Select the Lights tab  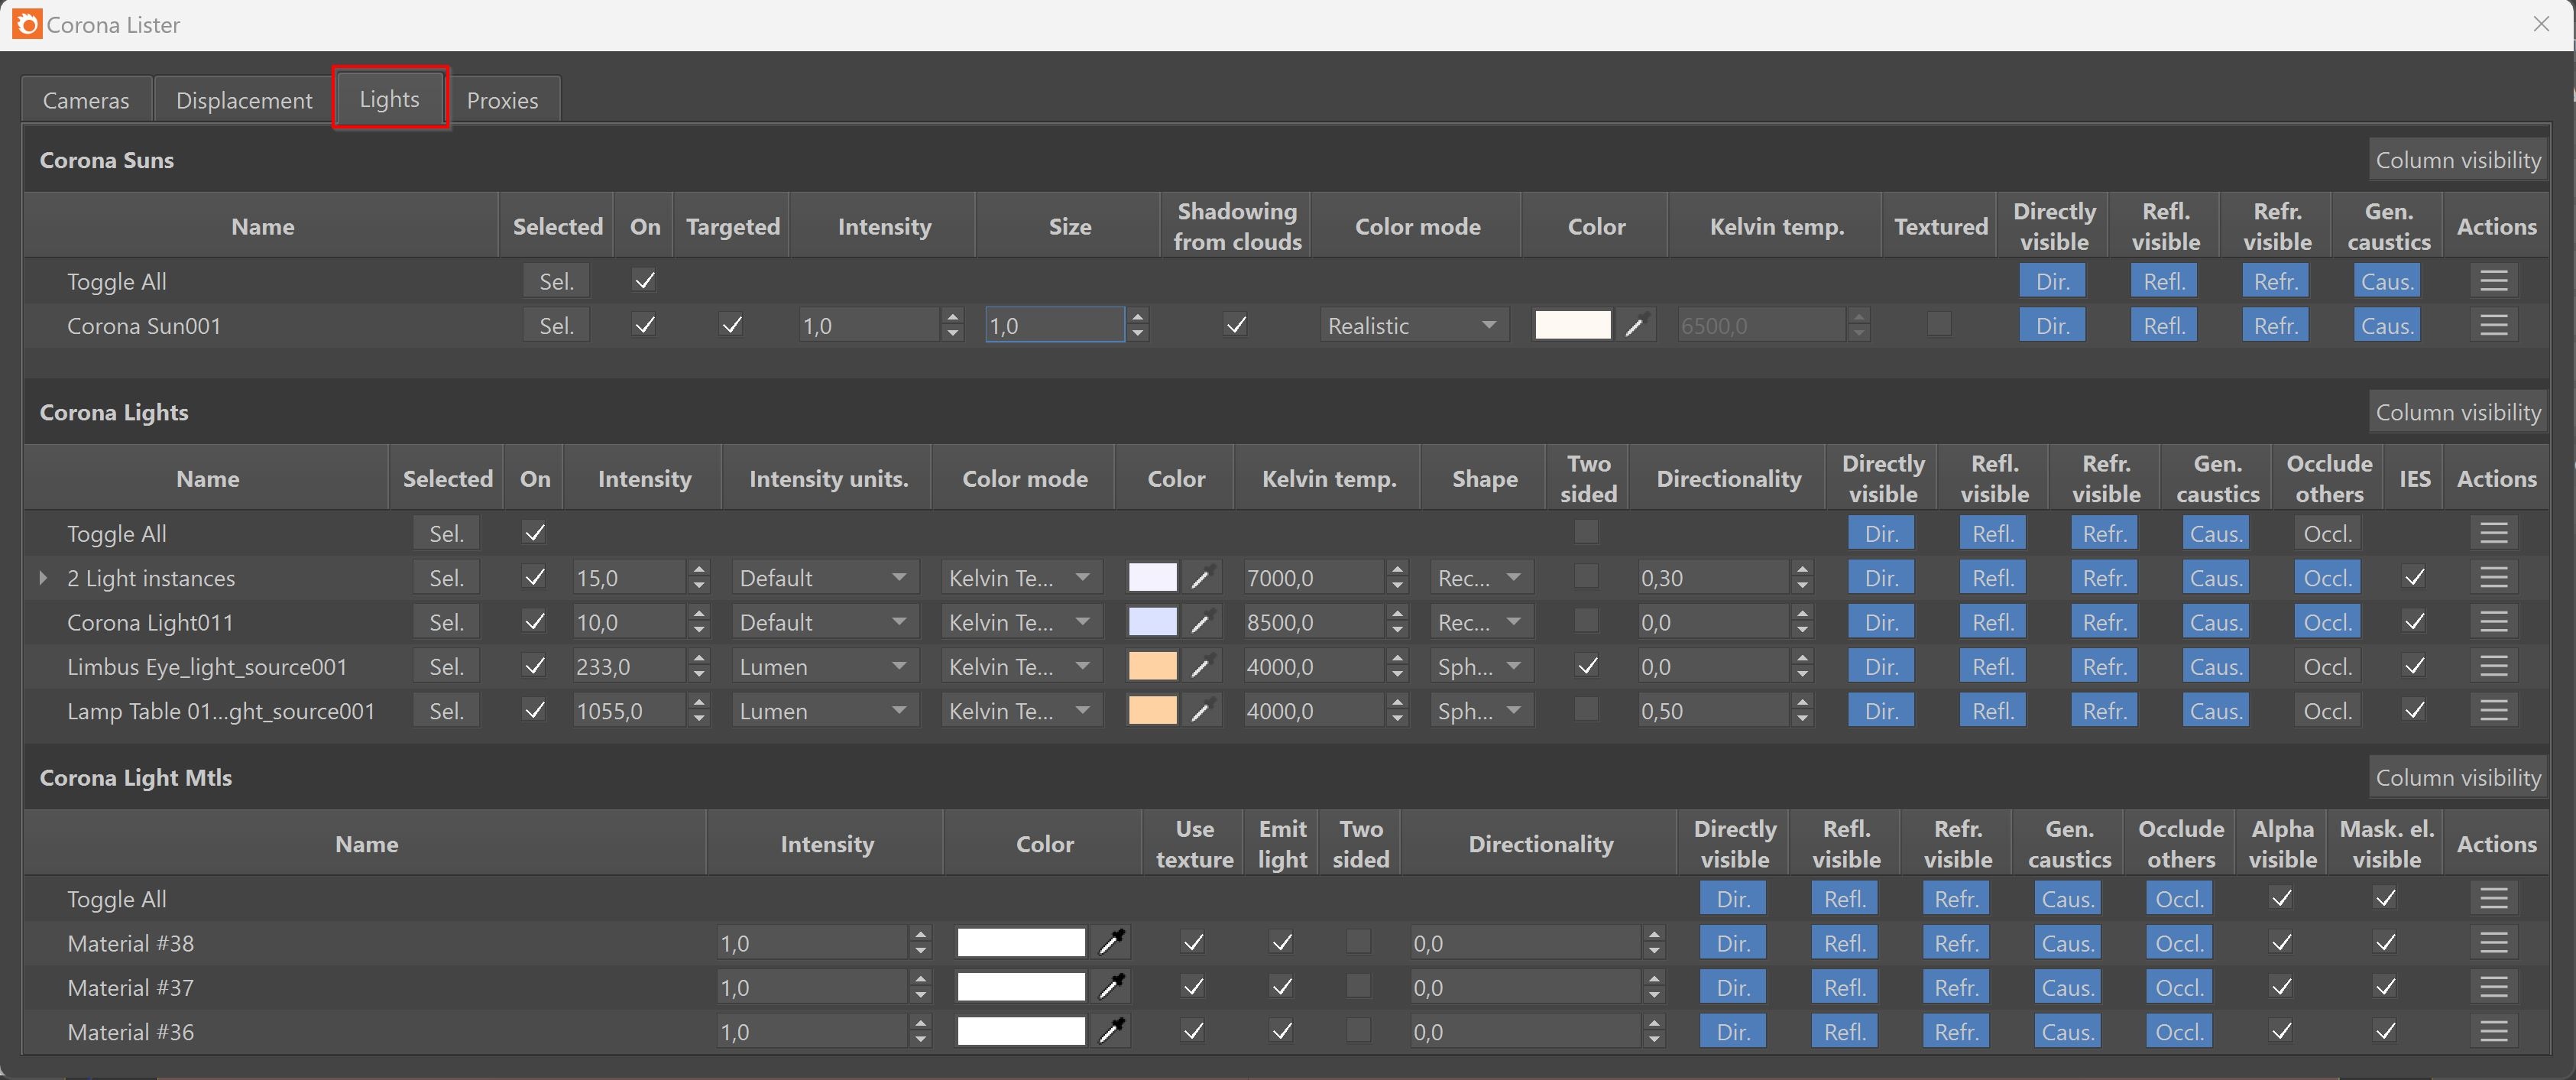coord(390,98)
